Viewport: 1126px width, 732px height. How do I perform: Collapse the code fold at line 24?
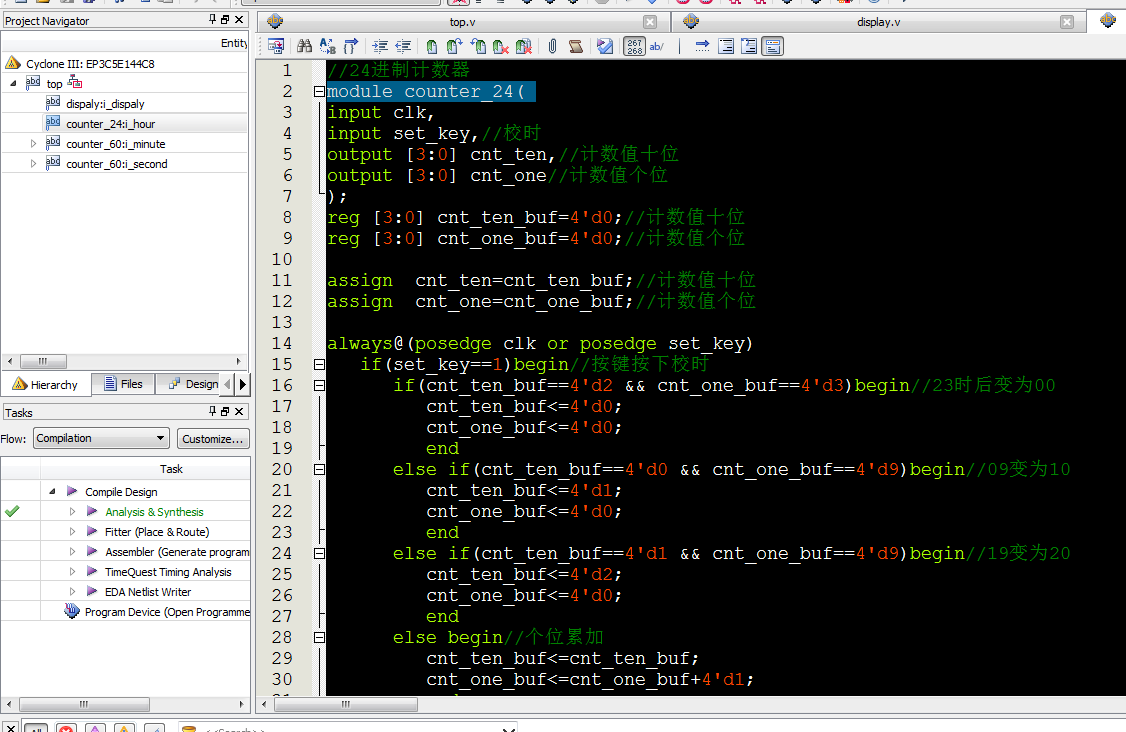[x=320, y=553]
